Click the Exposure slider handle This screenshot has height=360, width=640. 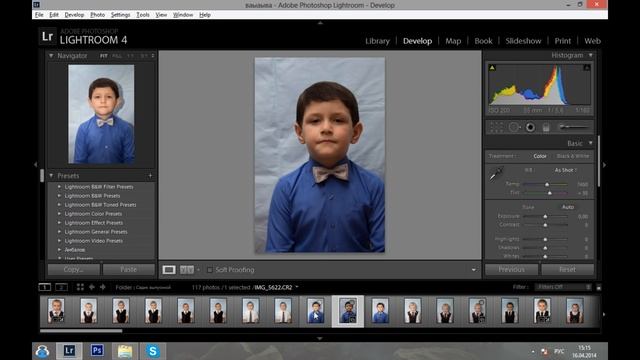pos(545,216)
